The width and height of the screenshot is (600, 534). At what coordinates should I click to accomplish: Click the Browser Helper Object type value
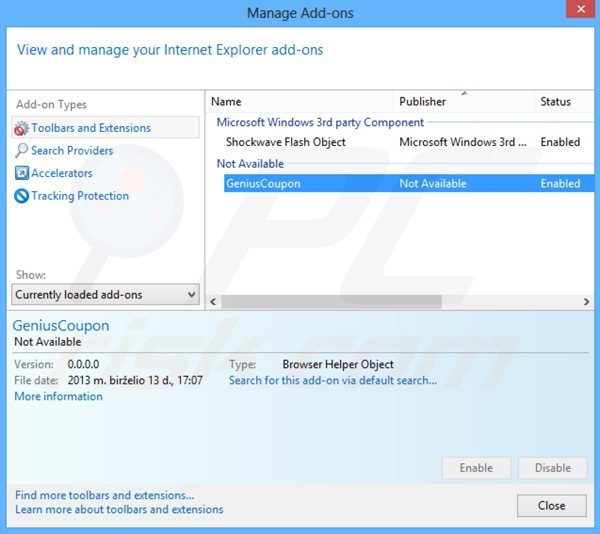(x=338, y=364)
